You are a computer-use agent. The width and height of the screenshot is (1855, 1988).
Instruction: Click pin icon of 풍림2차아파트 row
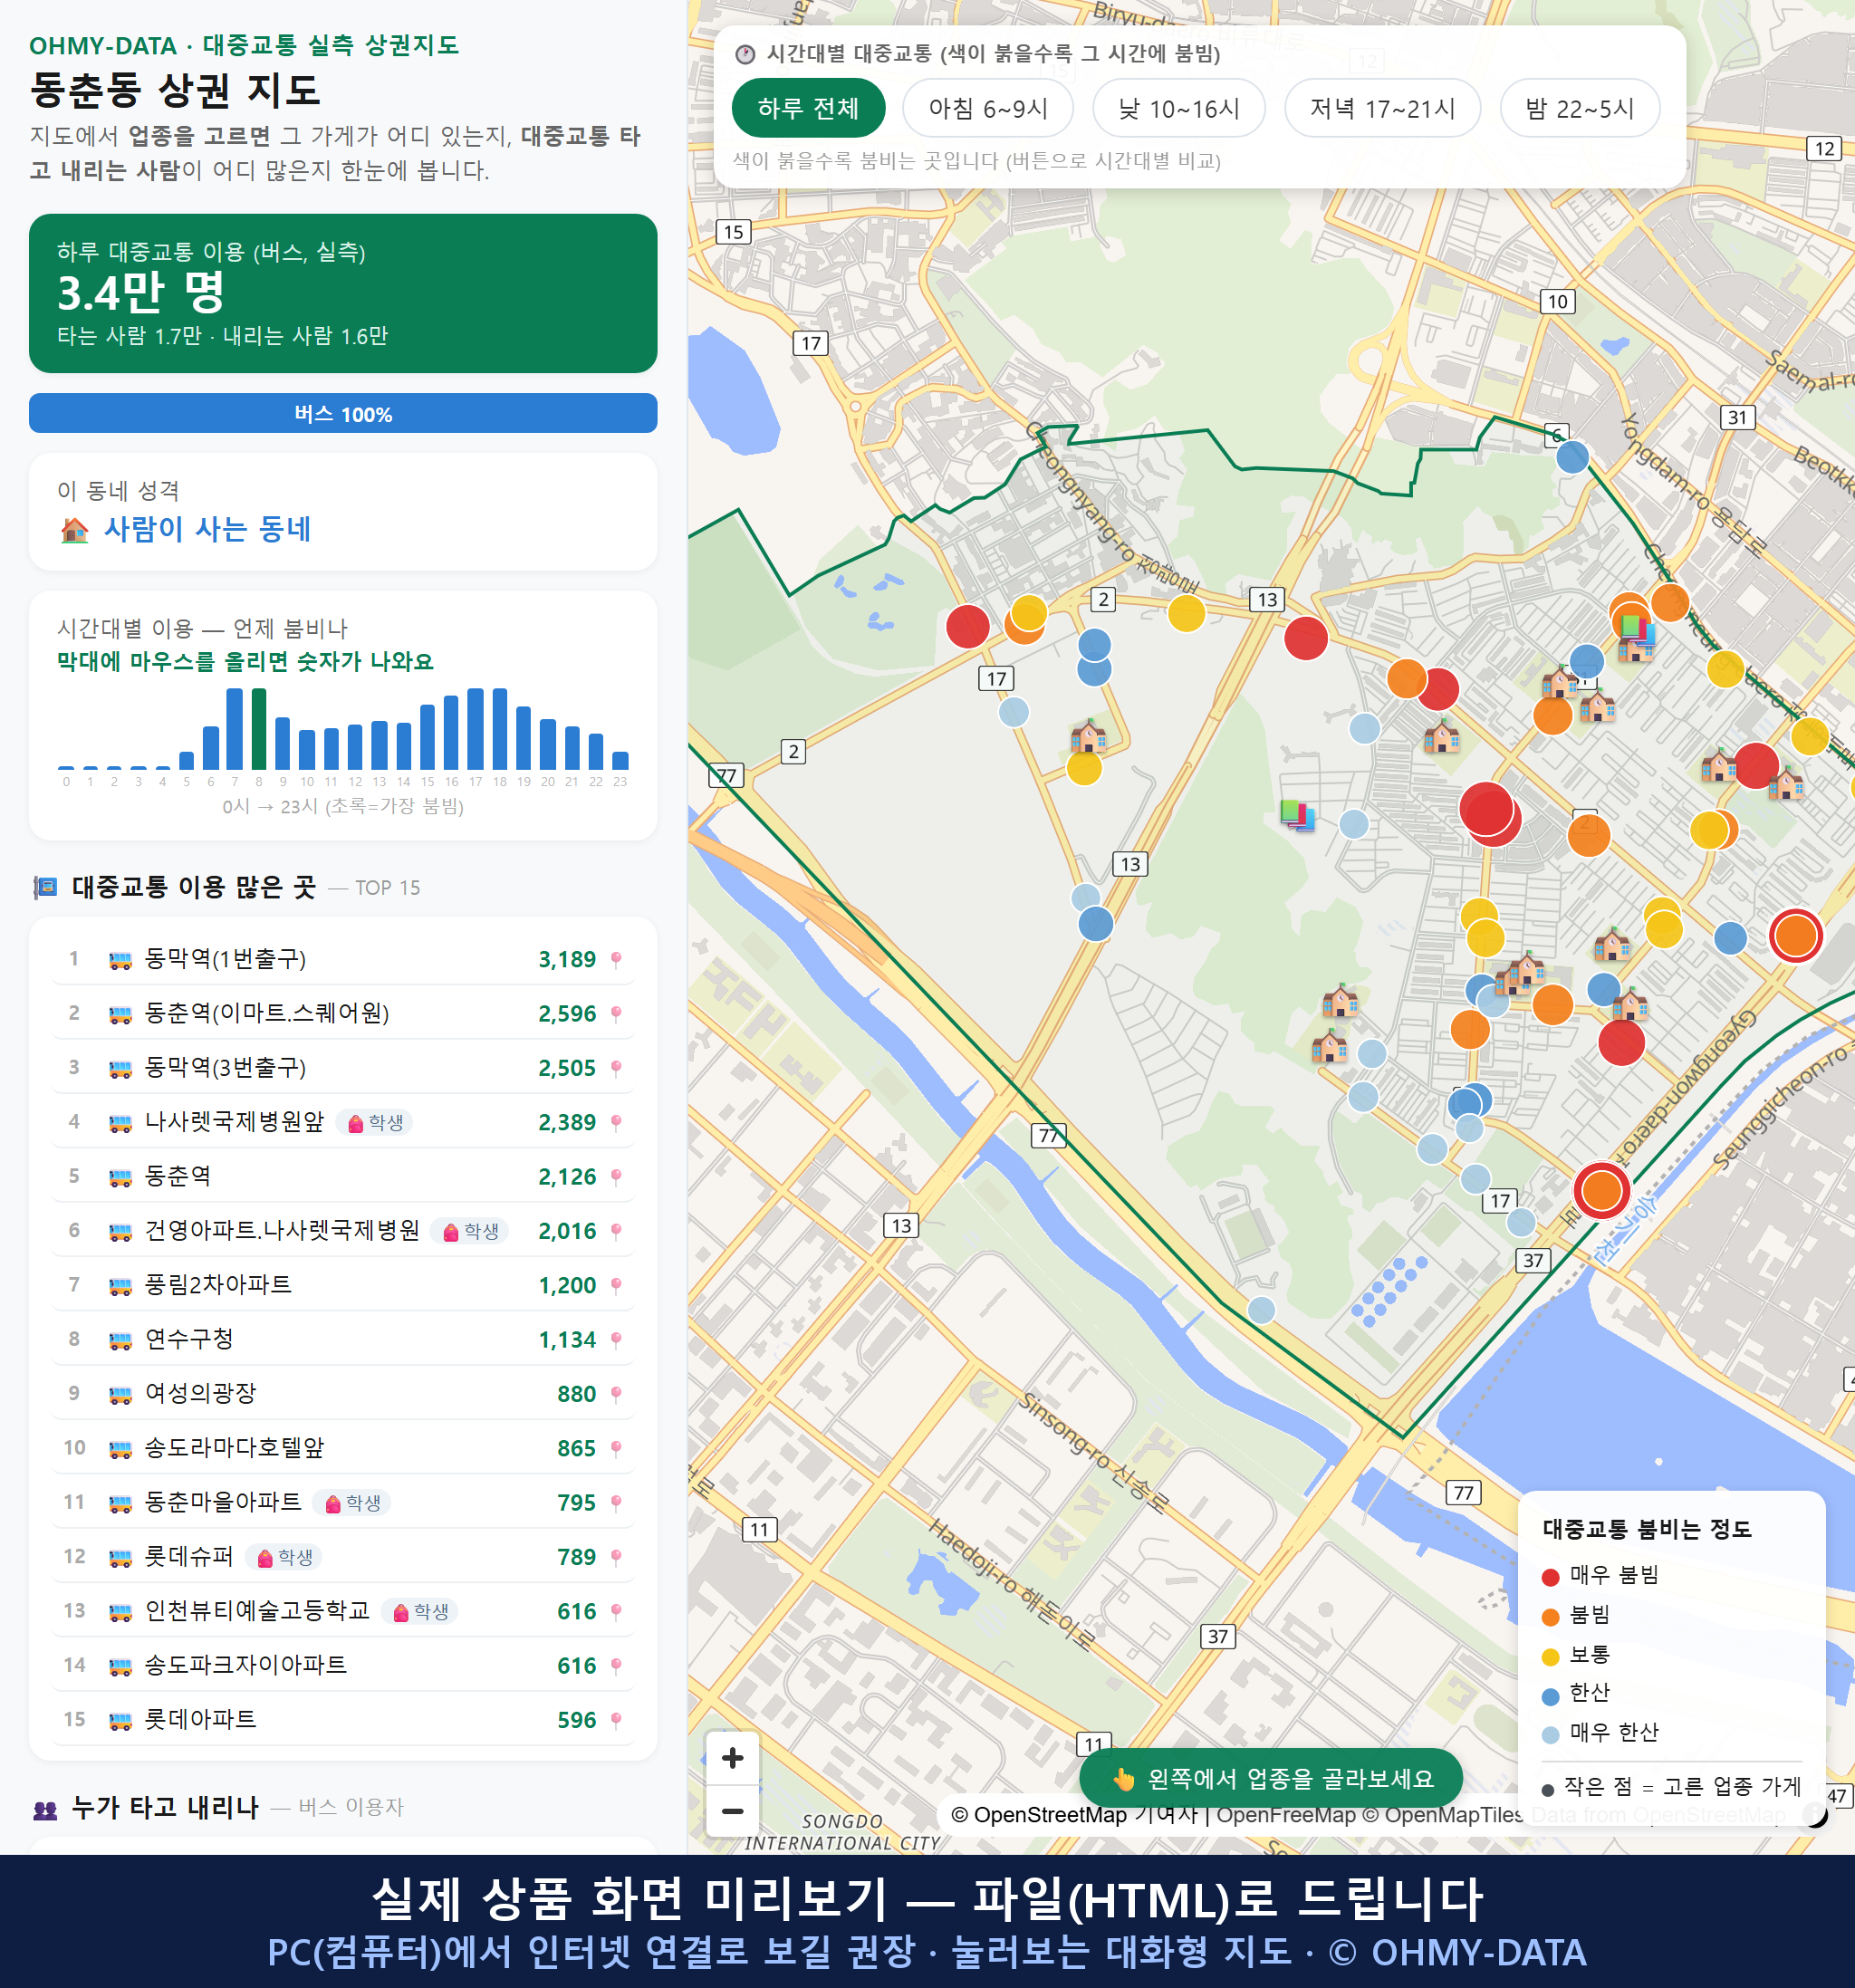click(x=616, y=1286)
